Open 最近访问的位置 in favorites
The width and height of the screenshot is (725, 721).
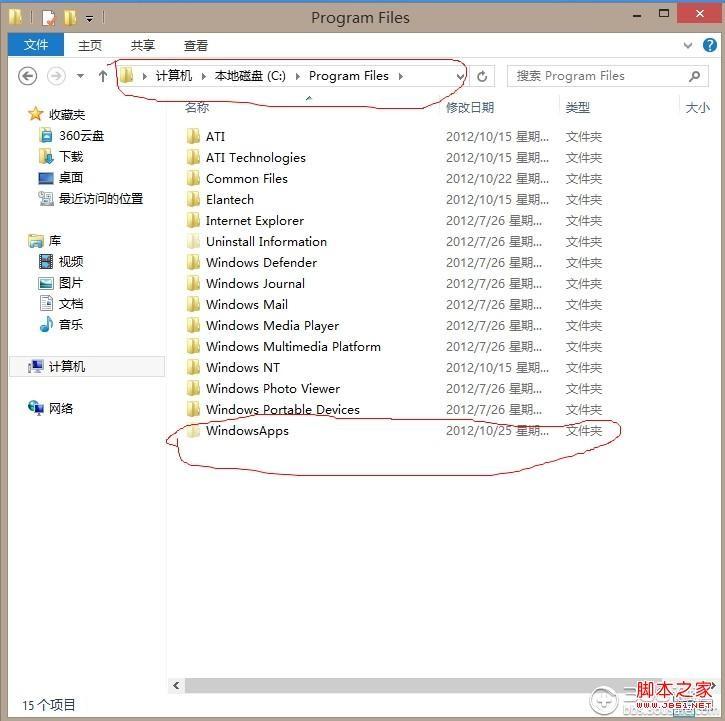click(101, 198)
